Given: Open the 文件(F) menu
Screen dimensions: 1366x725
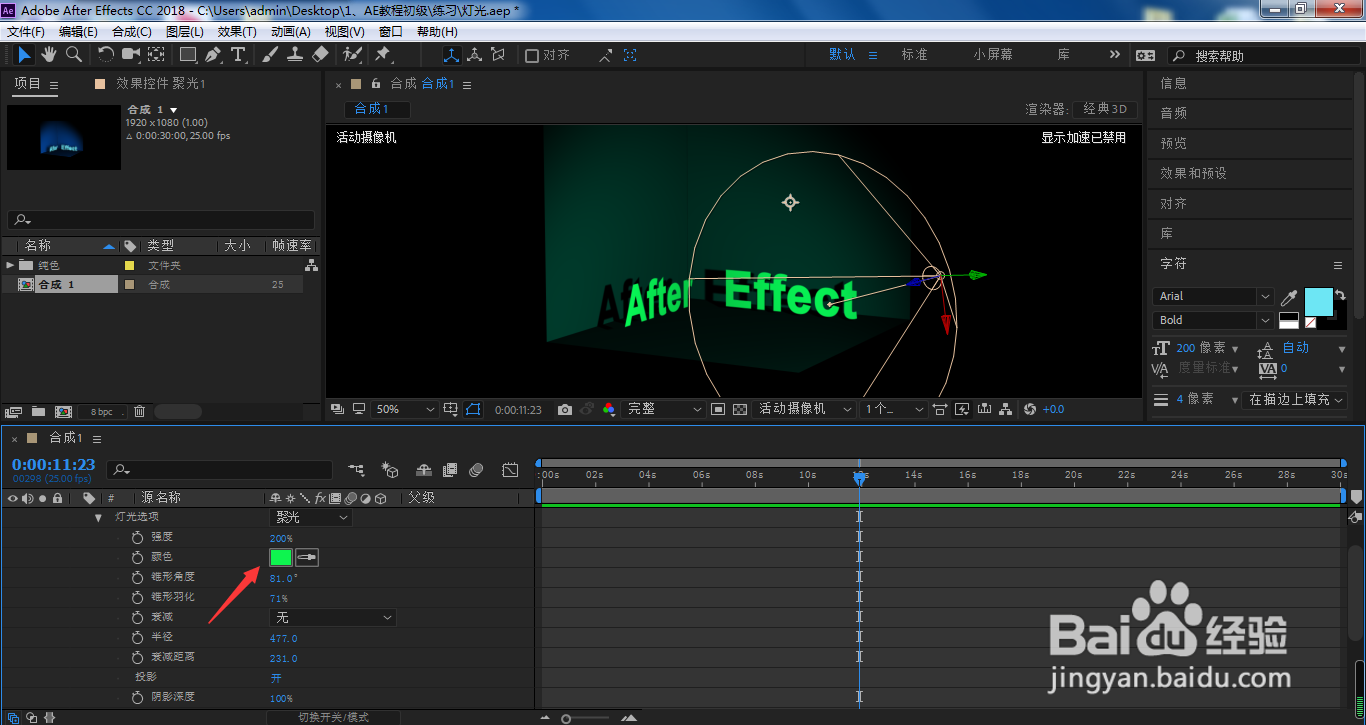Looking at the screenshot, I should point(26,32).
